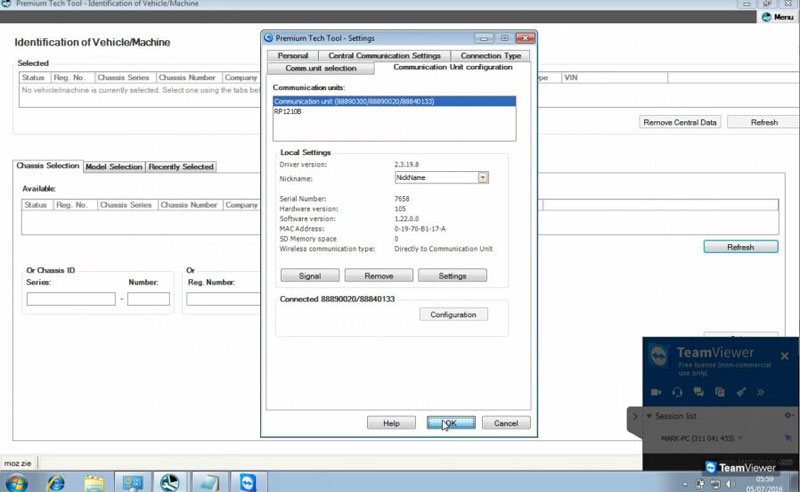Click the Chassis ID Number input field
Viewport: 800px width, 492px height.
tap(148, 299)
